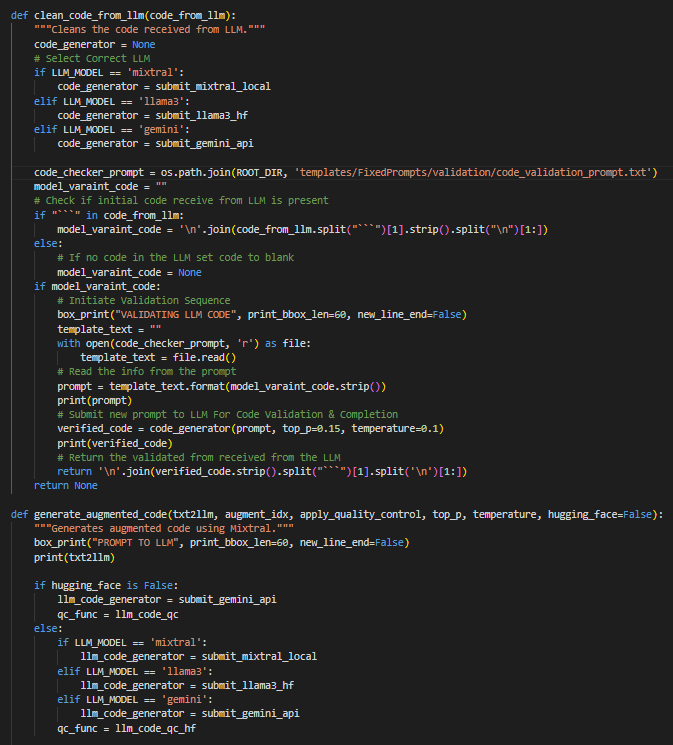This screenshot has height=745, width=673.
Task: Click the line model_varaint_code = ""
Action: (100, 186)
